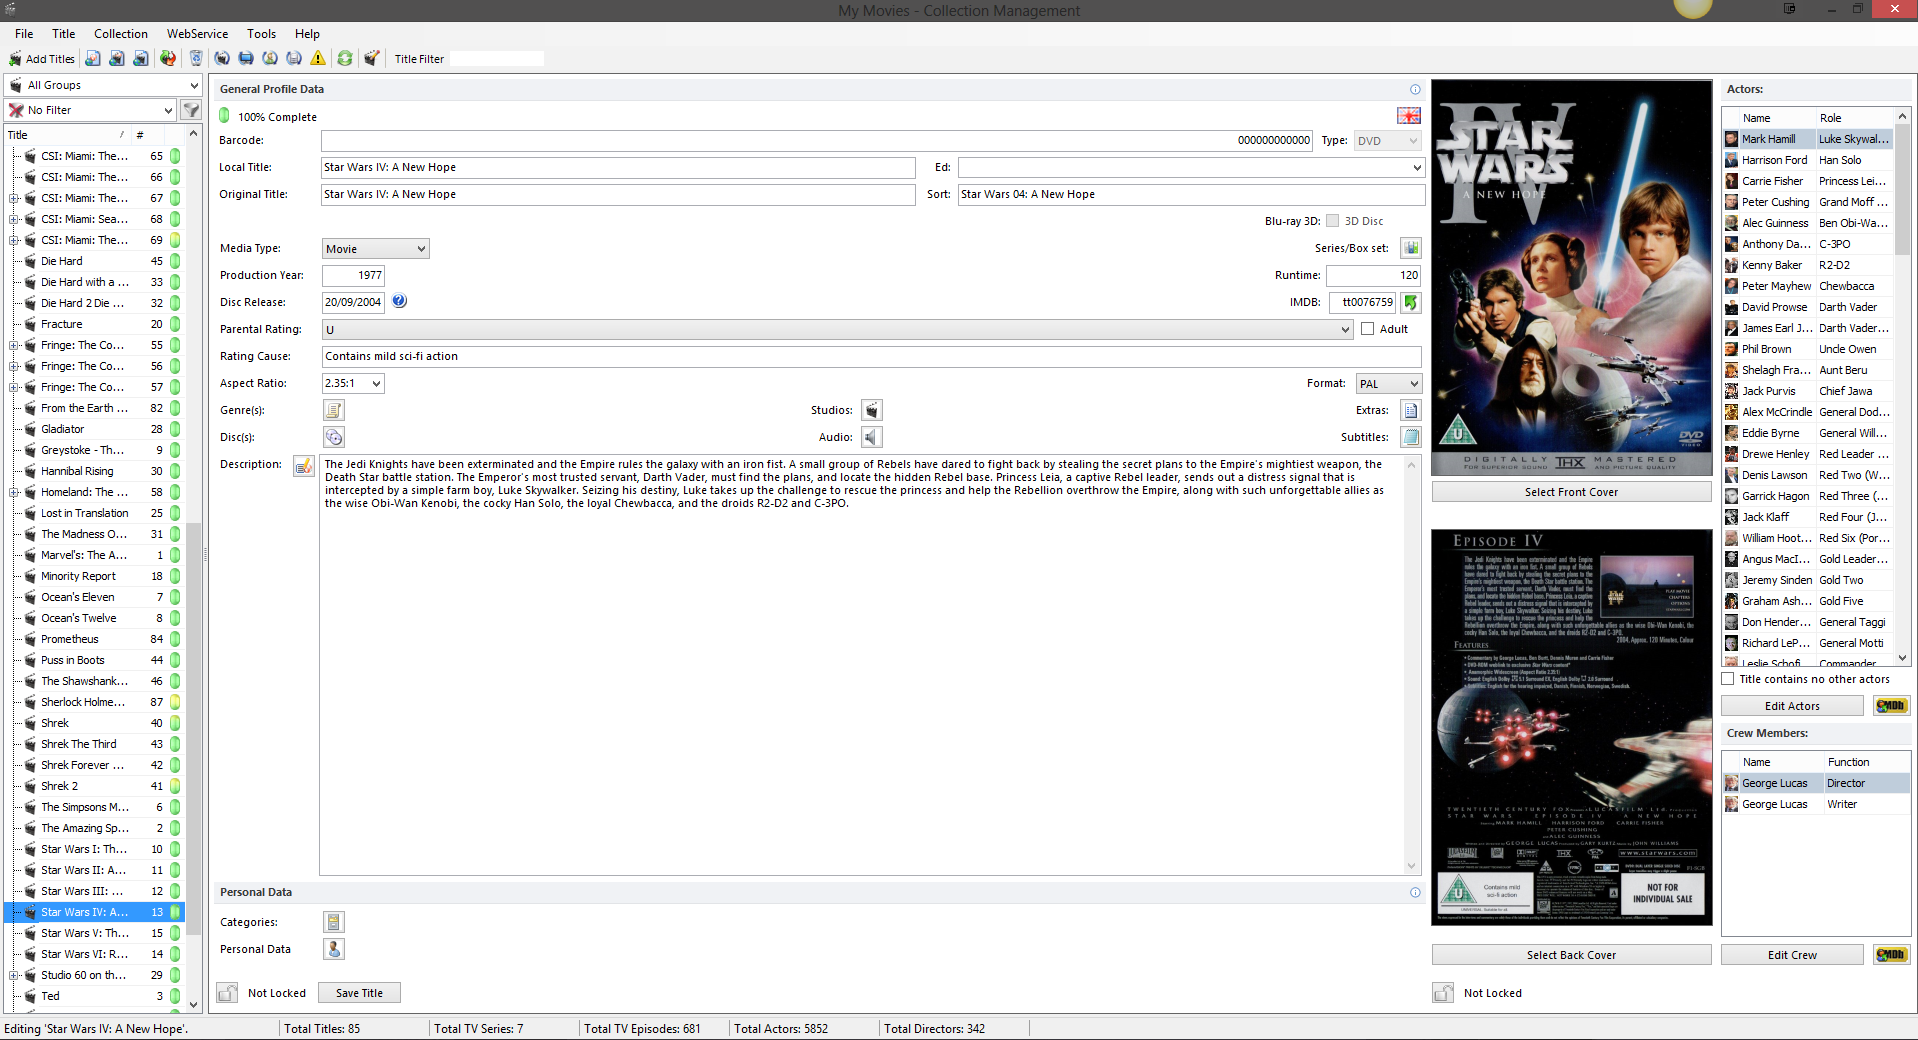Open the Studios editor icon
This screenshot has width=1918, height=1040.
click(872, 410)
